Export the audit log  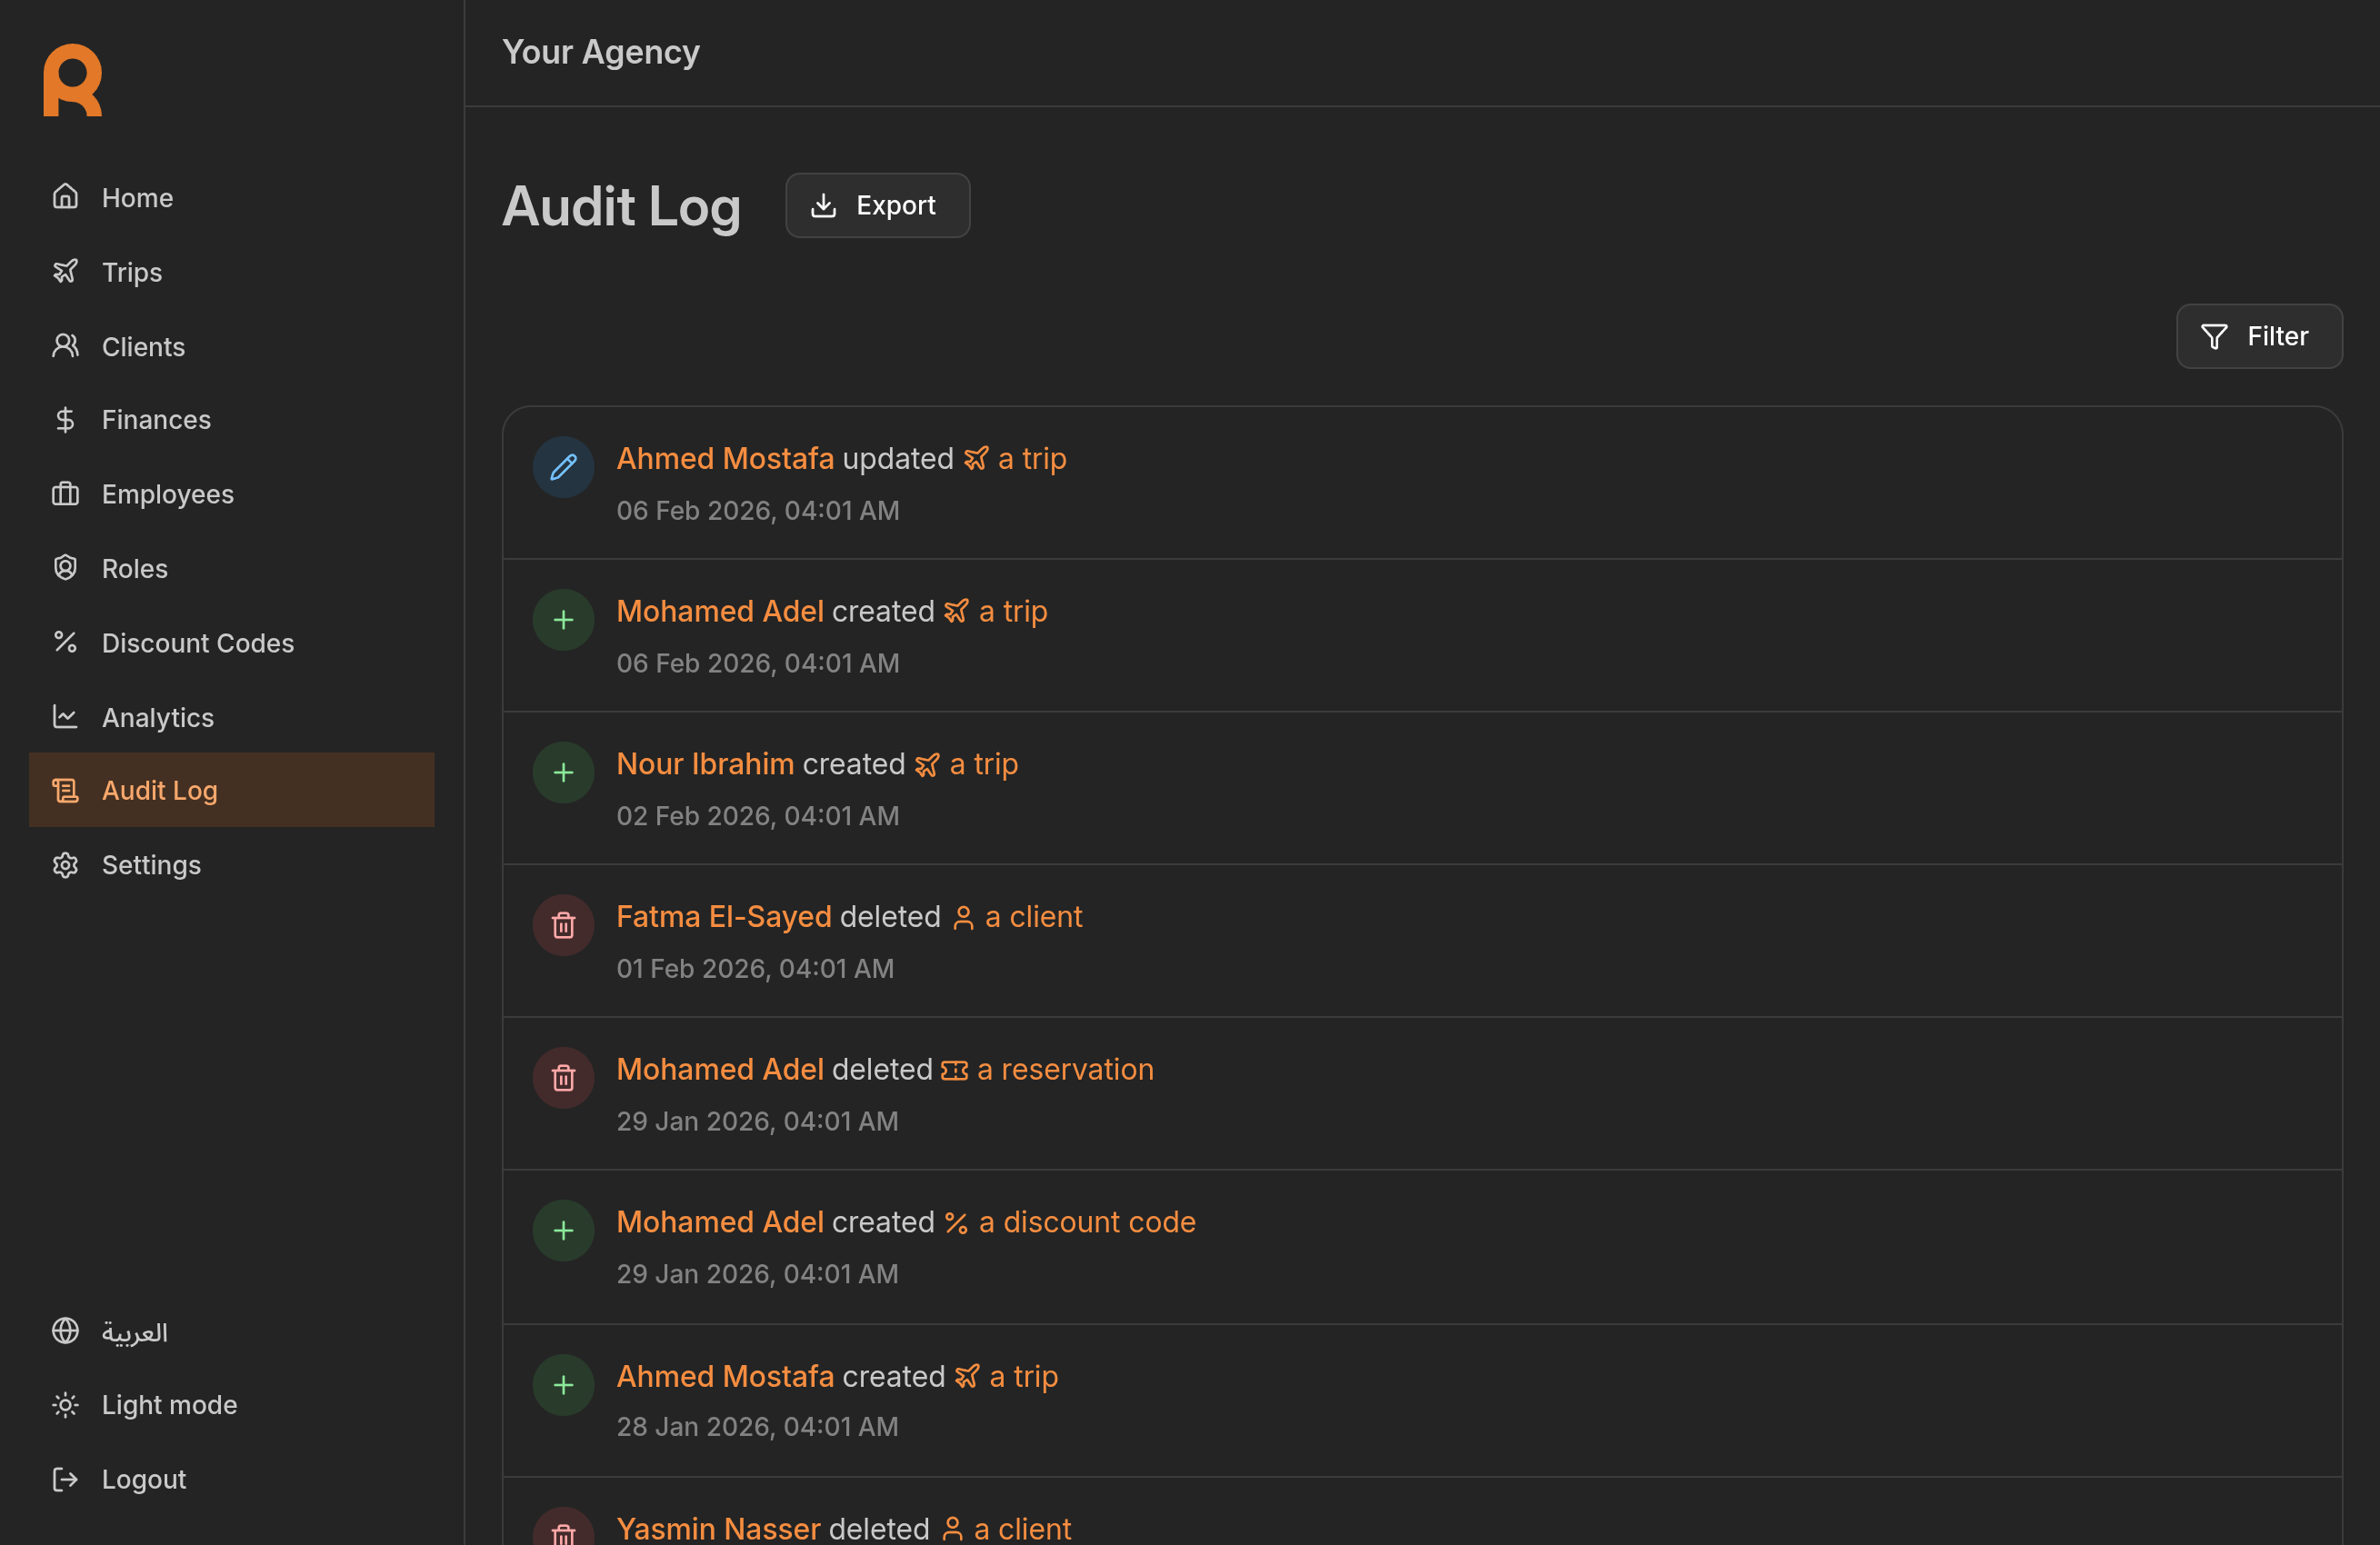click(876, 205)
